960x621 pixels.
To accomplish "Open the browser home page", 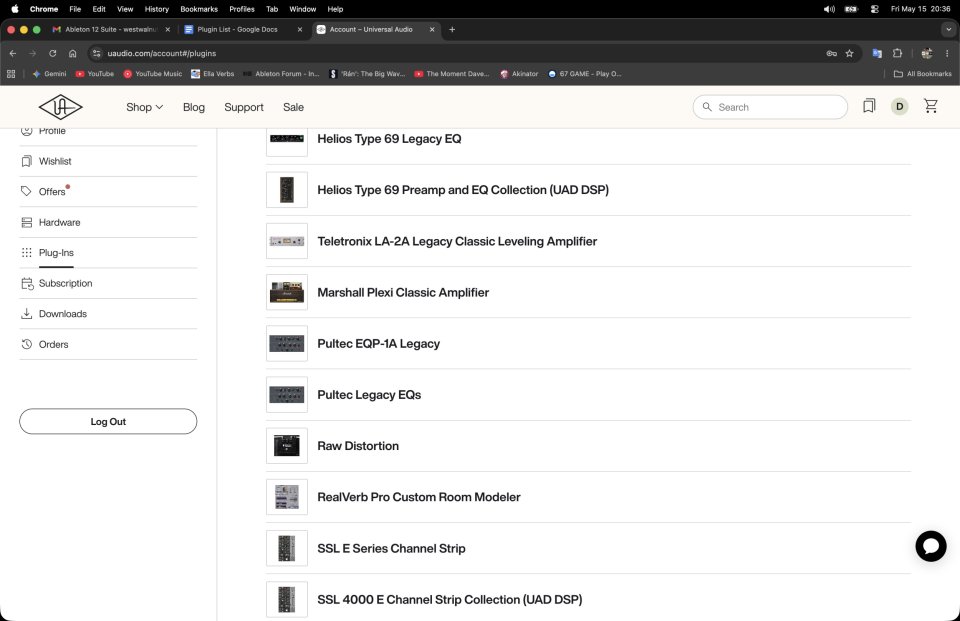I will coord(72,53).
